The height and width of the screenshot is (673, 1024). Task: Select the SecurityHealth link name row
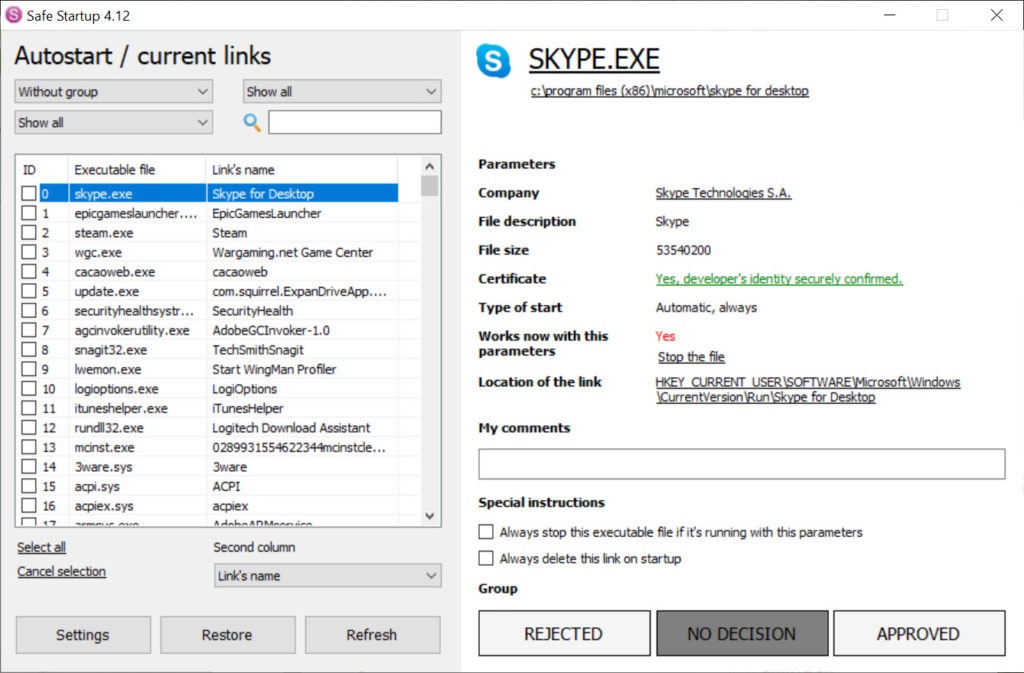(x=252, y=311)
